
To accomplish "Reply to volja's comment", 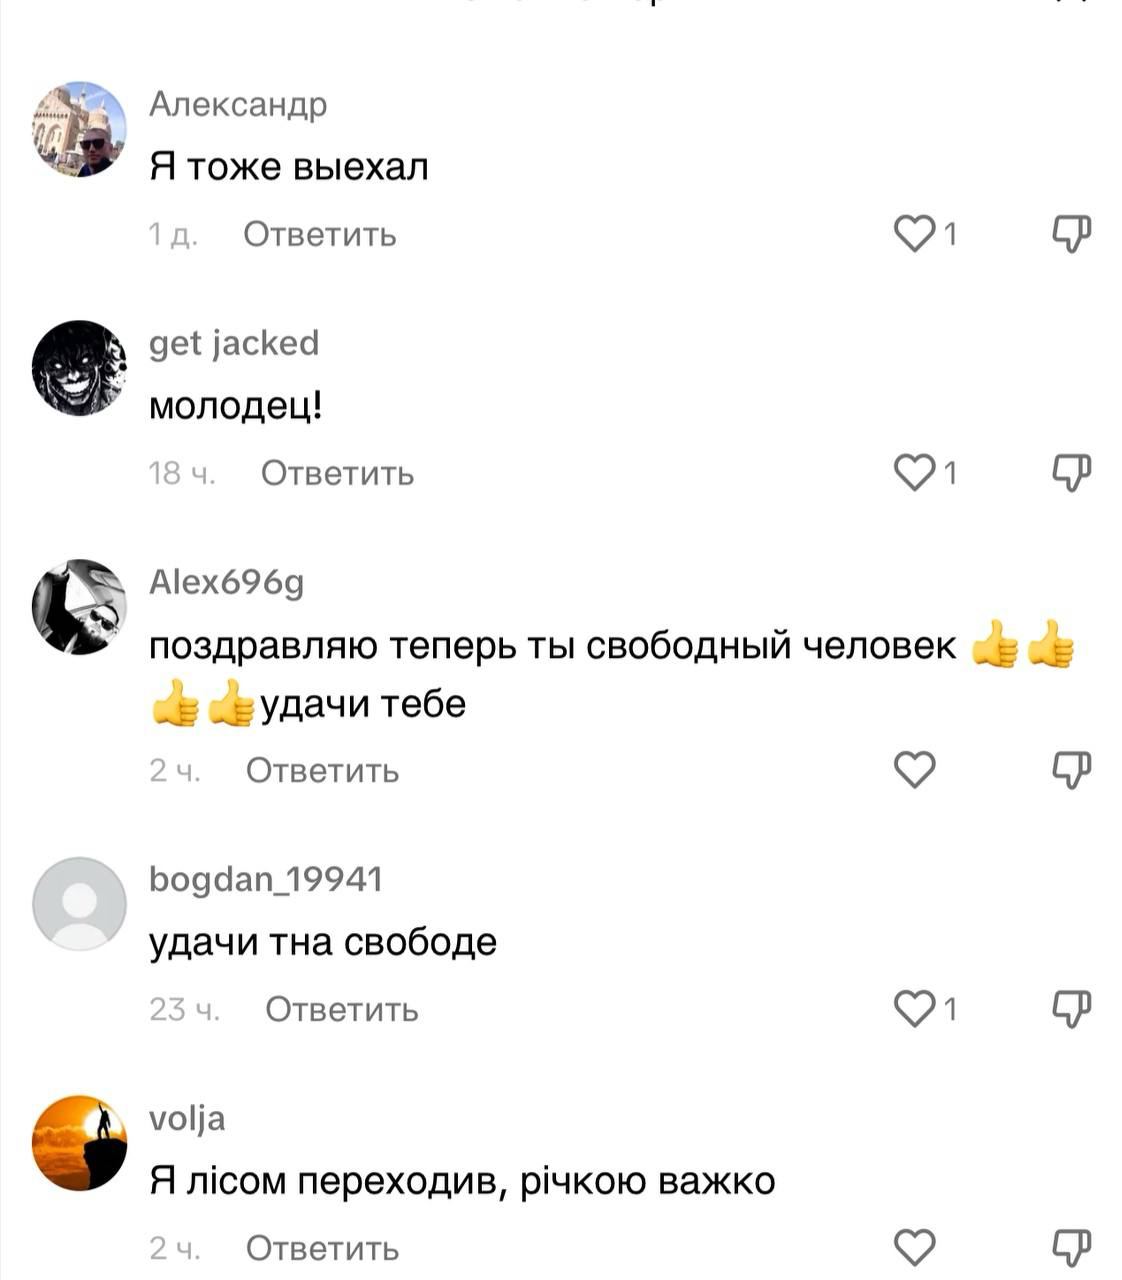I will [322, 1248].
